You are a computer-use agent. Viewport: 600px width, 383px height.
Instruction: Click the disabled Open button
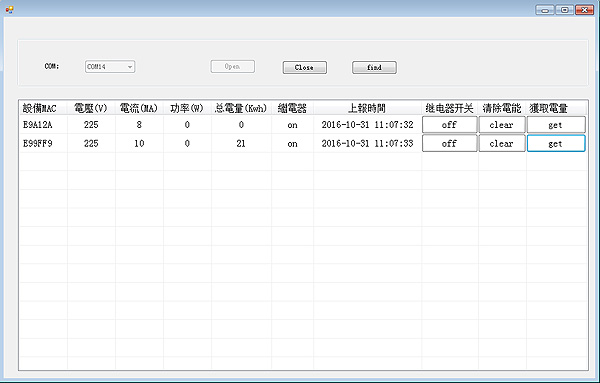click(232, 66)
